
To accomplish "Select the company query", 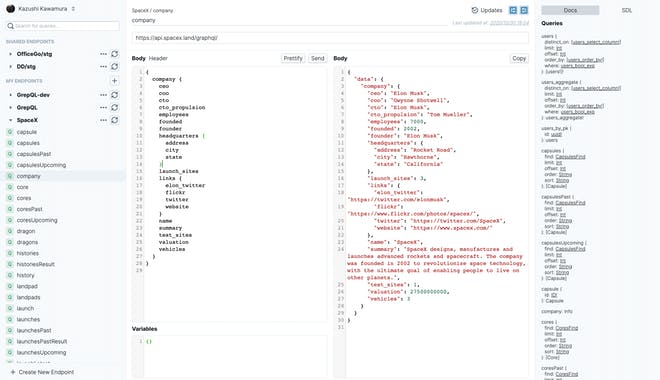I will click(29, 176).
